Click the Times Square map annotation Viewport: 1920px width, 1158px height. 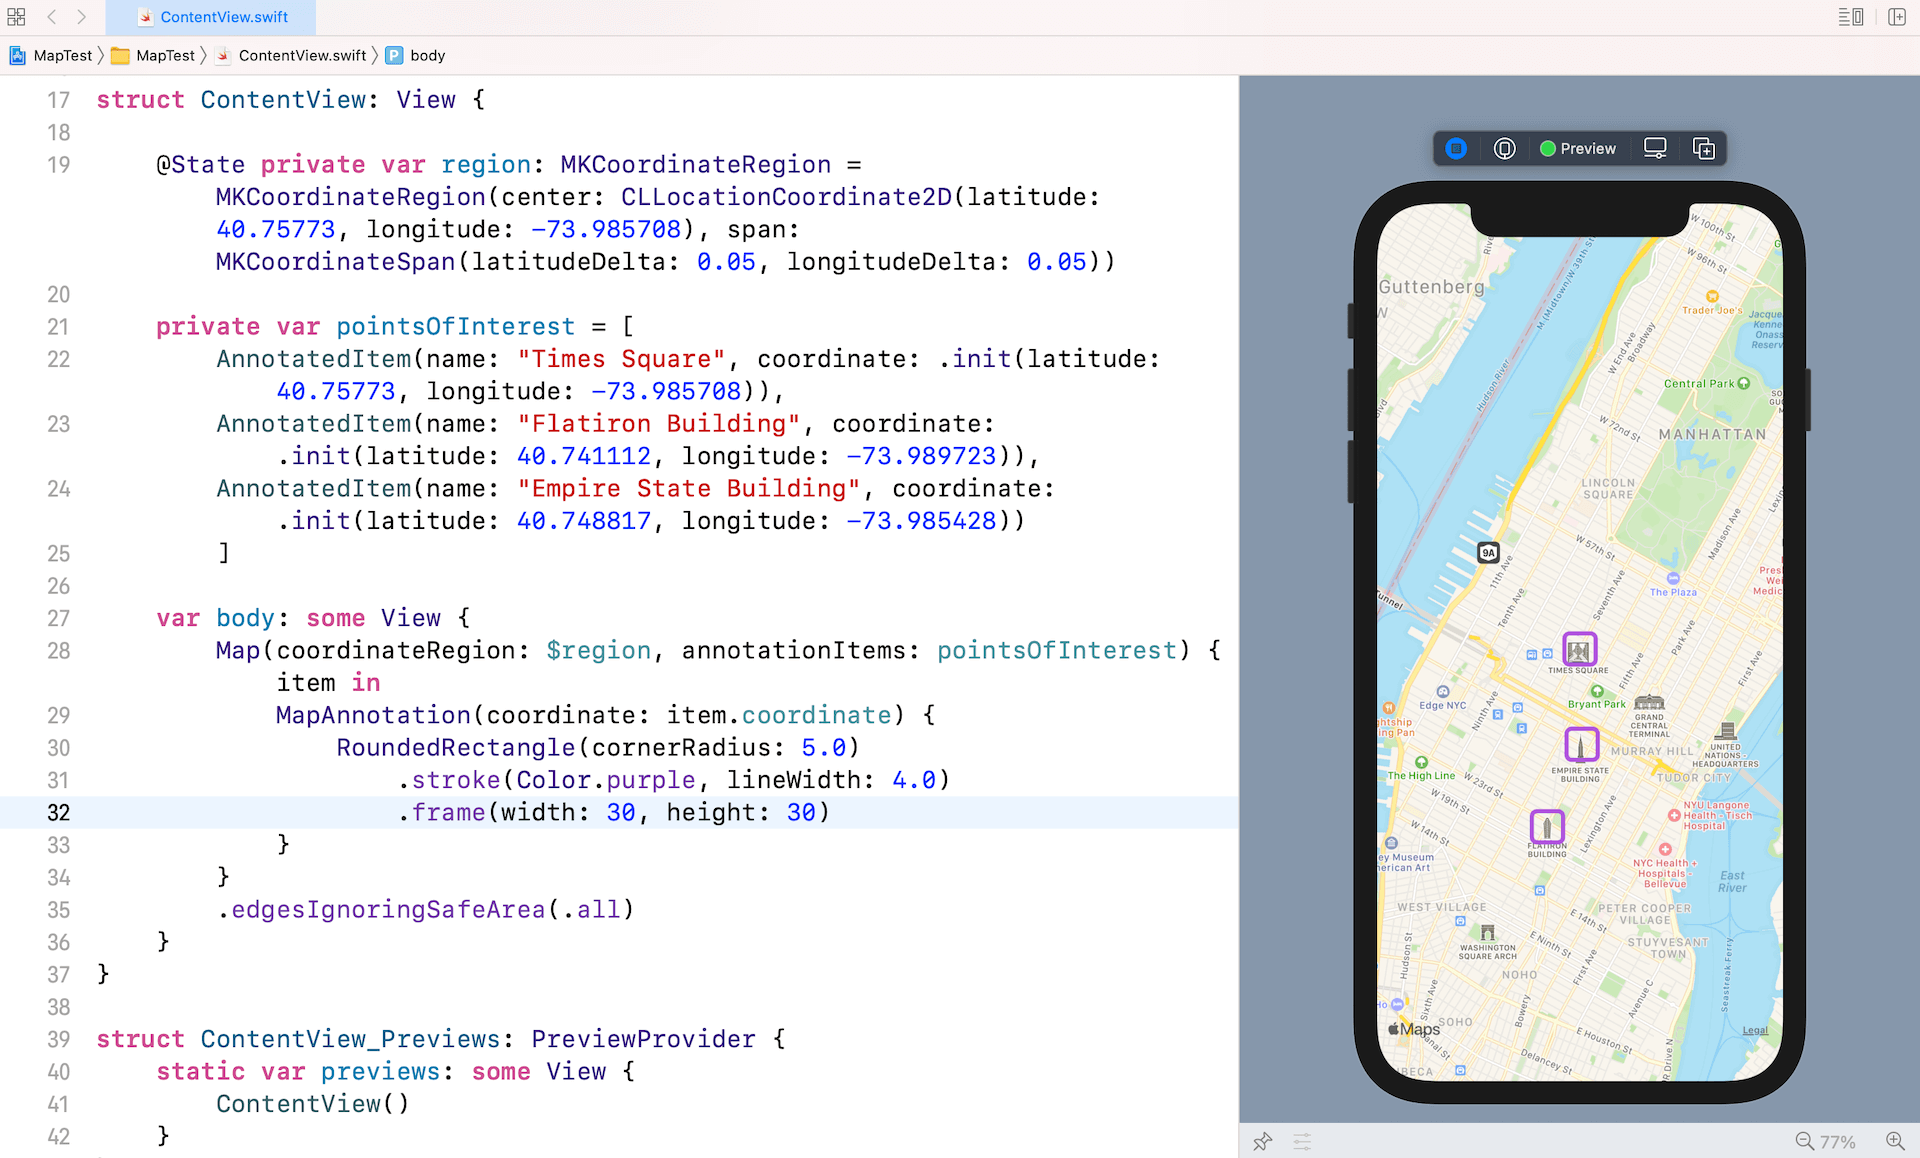(1579, 650)
